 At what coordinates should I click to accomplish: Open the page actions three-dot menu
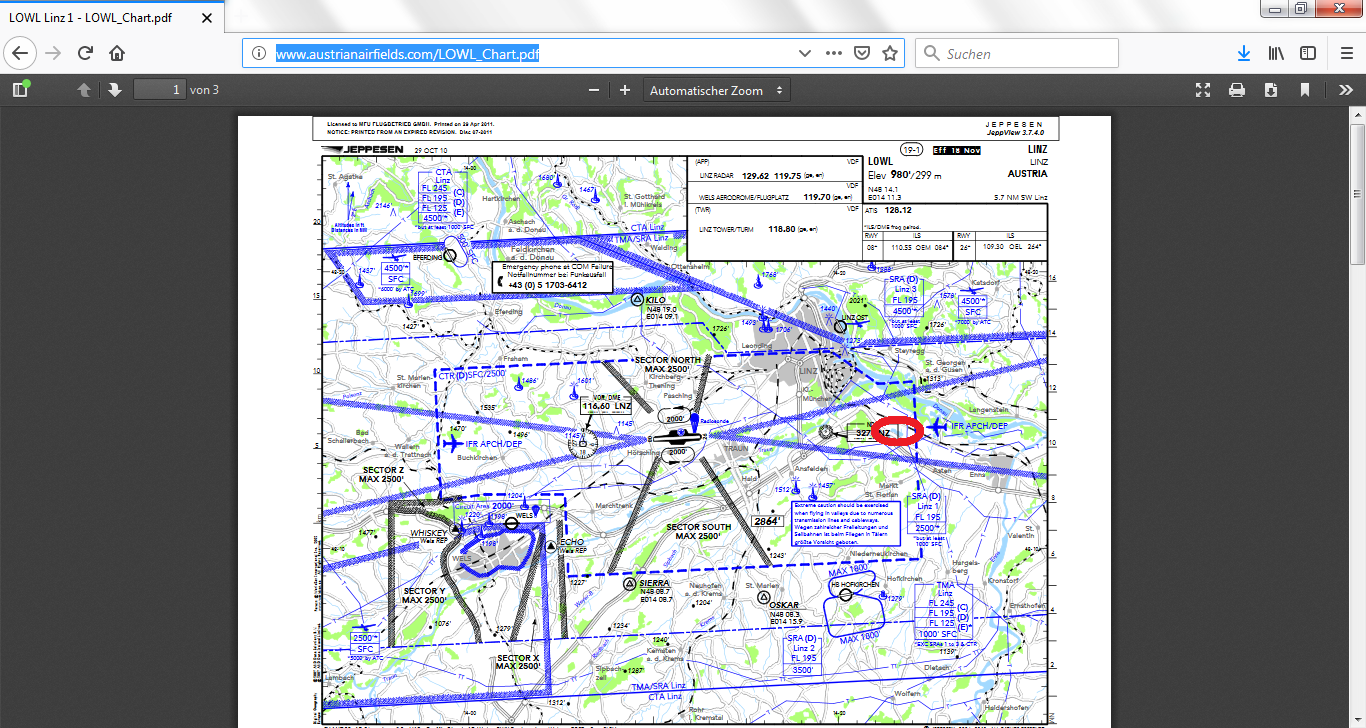(834, 53)
